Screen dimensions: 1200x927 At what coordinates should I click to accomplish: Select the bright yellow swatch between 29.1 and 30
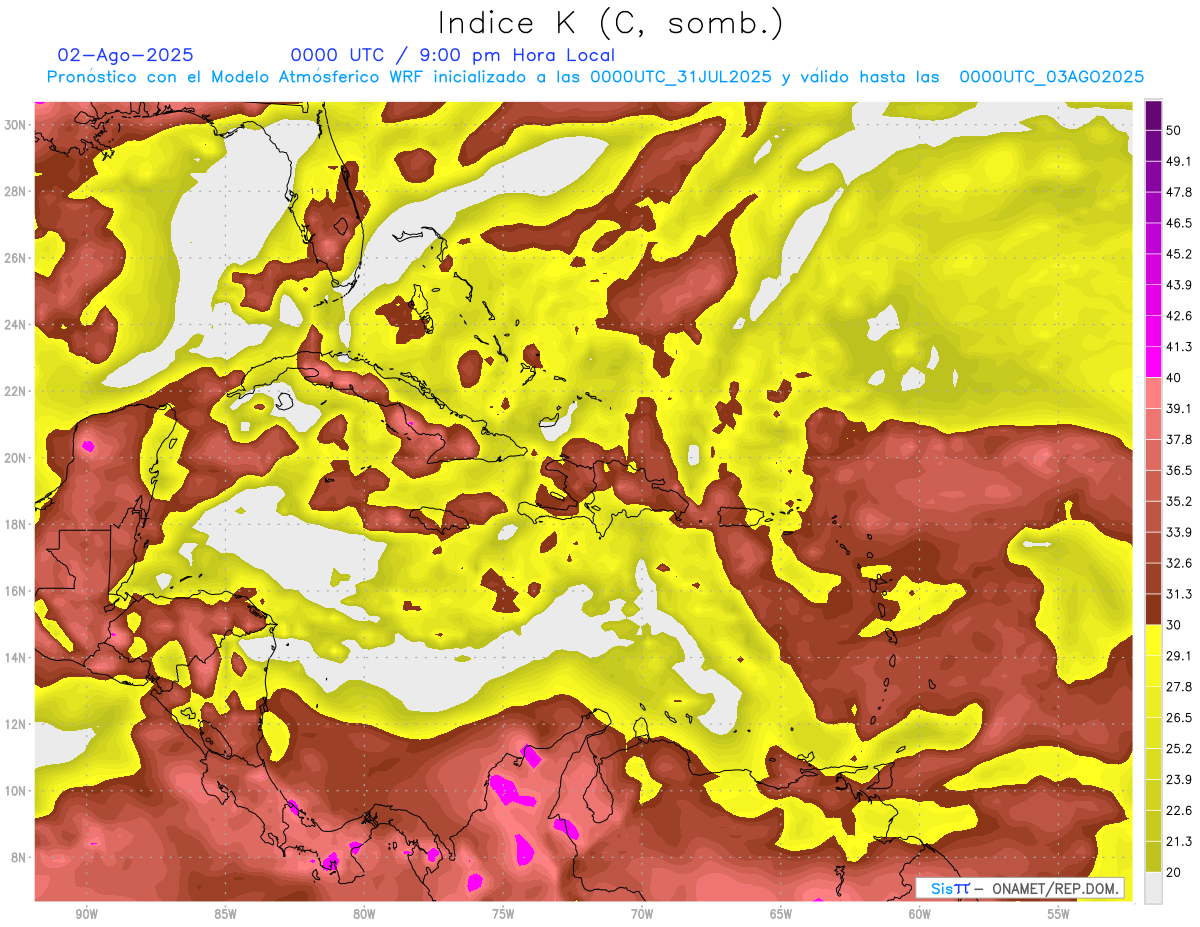pos(1153,640)
